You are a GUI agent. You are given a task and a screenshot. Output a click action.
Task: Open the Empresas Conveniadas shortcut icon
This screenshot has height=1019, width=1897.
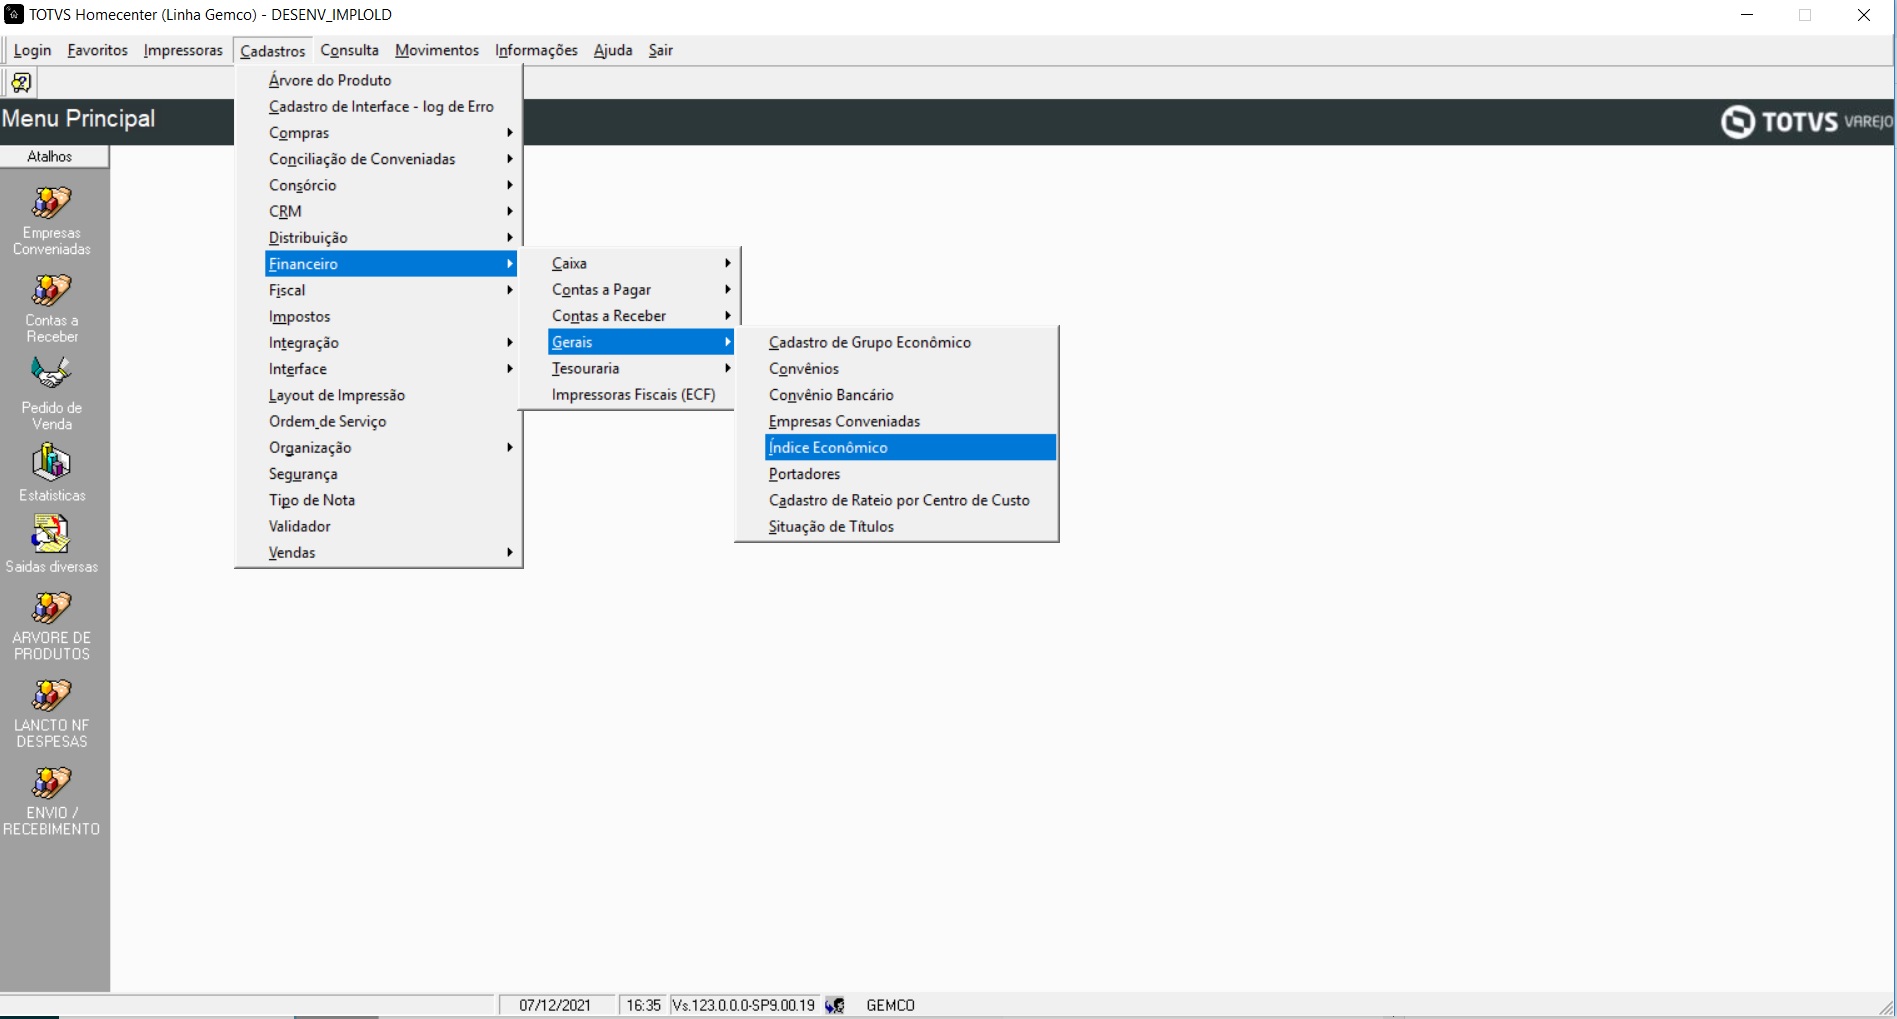coord(52,203)
